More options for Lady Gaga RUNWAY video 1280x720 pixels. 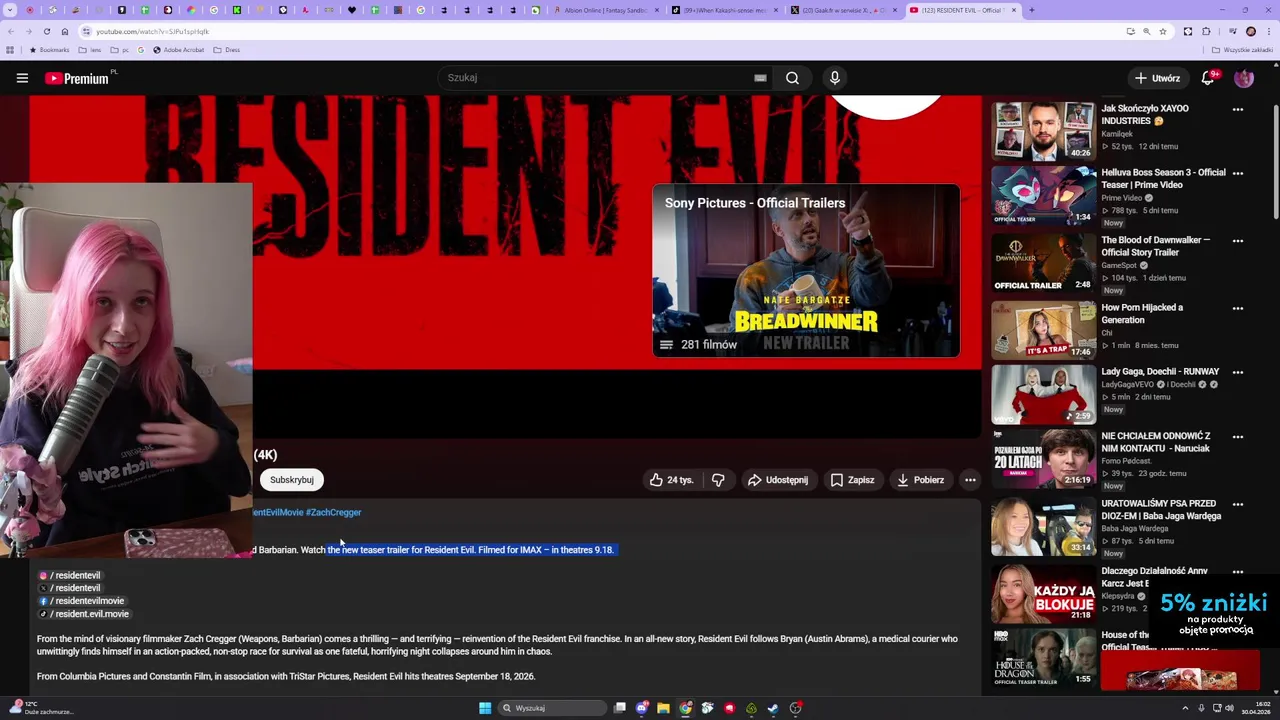coord(1238,372)
